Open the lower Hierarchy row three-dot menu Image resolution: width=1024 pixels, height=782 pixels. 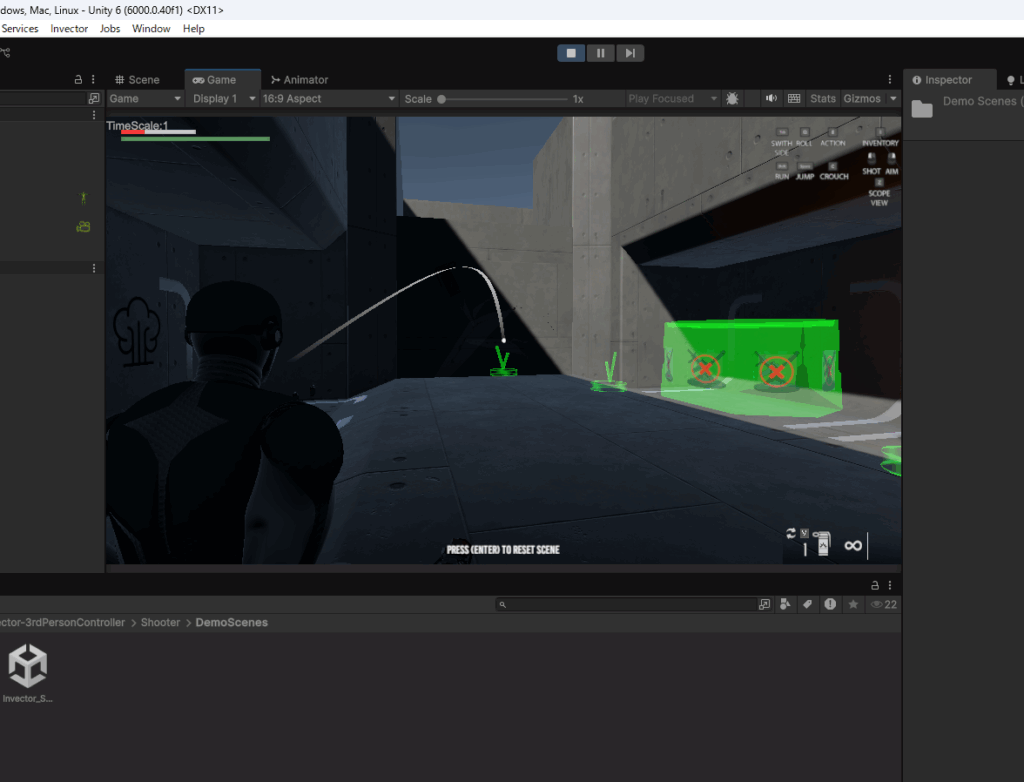pyautogui.click(x=94, y=269)
